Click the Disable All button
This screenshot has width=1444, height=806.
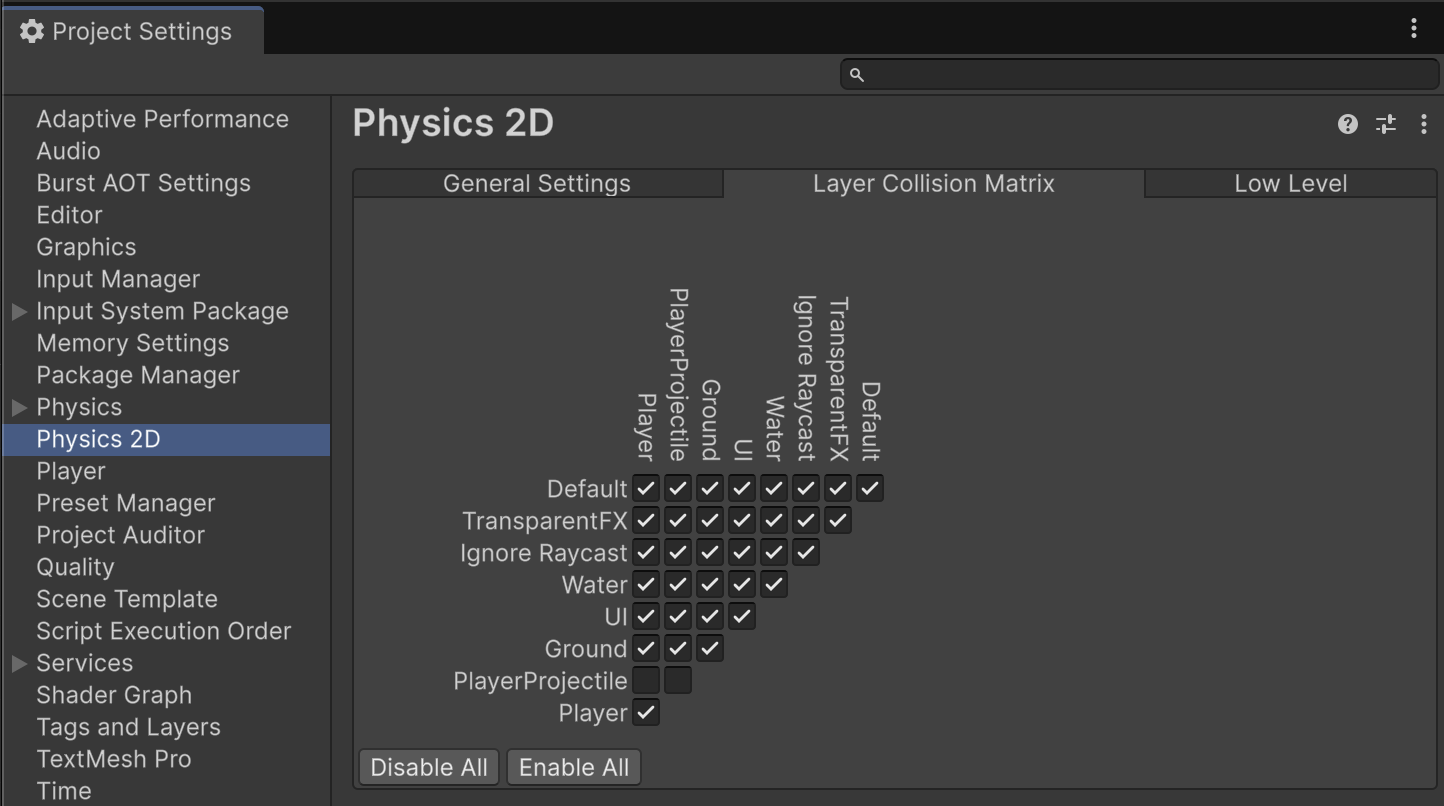coord(429,768)
